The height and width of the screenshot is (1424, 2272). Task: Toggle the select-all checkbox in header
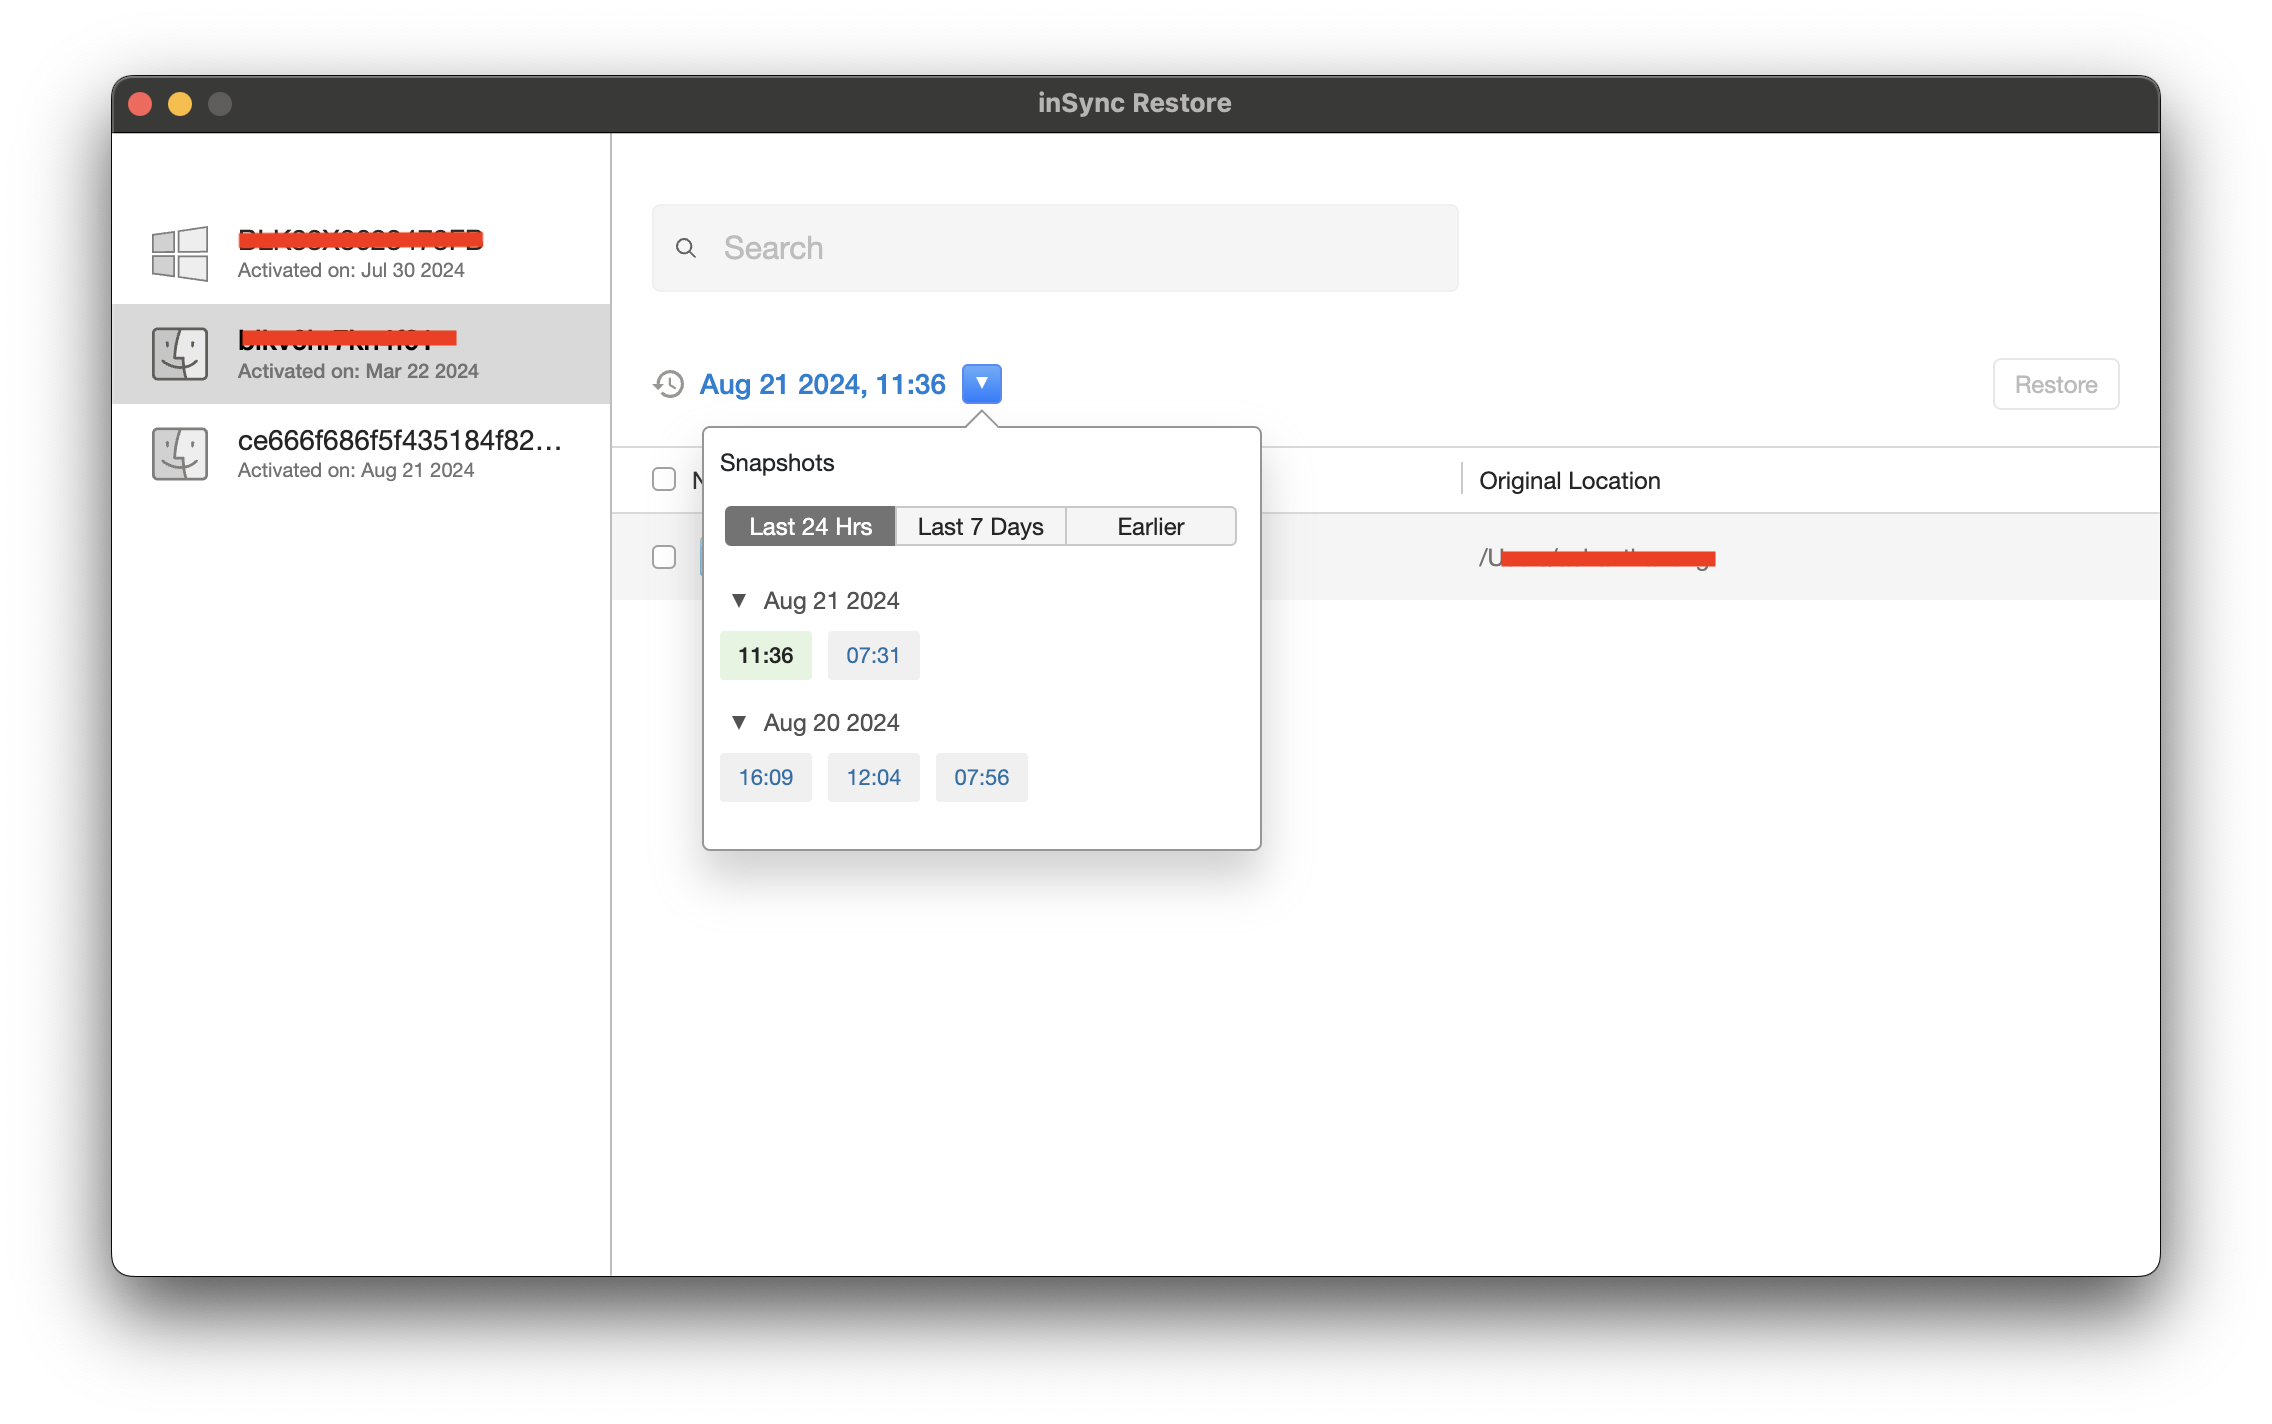[x=664, y=479]
